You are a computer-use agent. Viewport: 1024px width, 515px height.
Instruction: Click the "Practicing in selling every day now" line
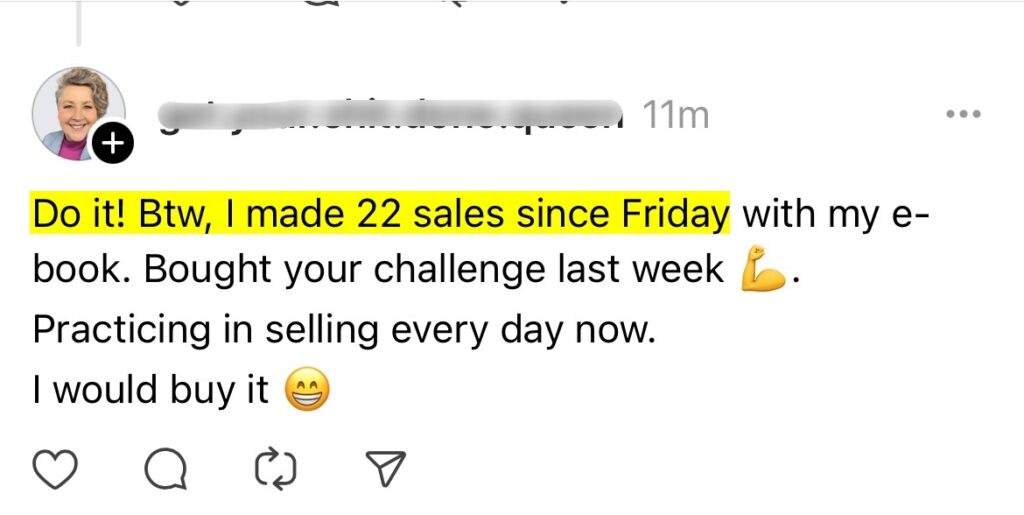click(x=343, y=331)
